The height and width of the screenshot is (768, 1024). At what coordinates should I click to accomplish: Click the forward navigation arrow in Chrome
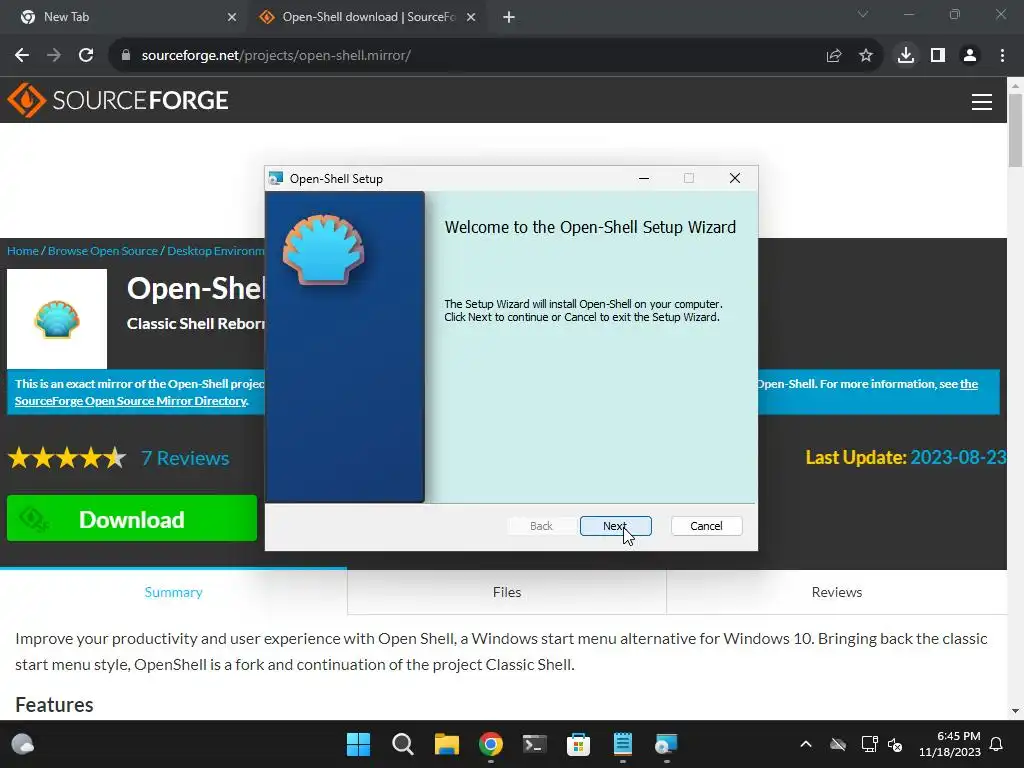pyautogui.click(x=54, y=56)
